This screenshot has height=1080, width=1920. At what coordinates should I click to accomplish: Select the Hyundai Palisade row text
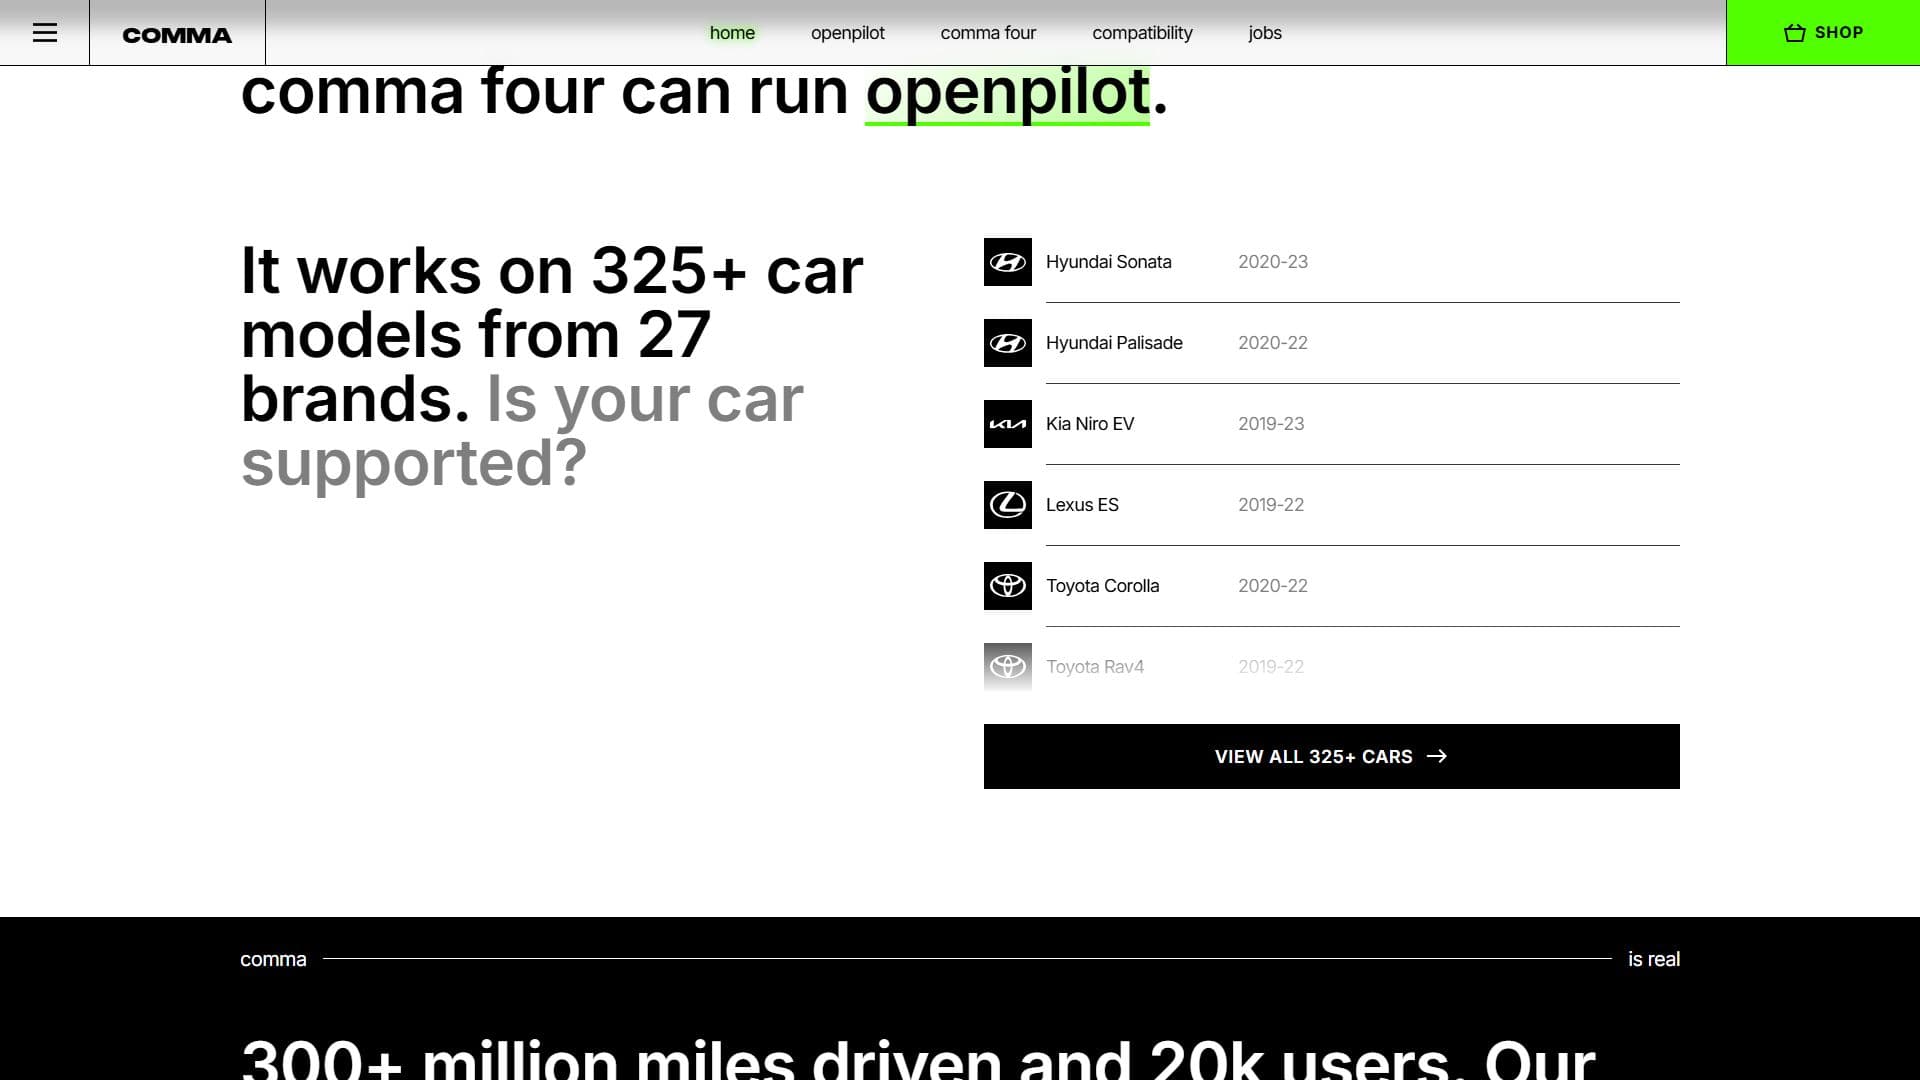tap(1114, 343)
